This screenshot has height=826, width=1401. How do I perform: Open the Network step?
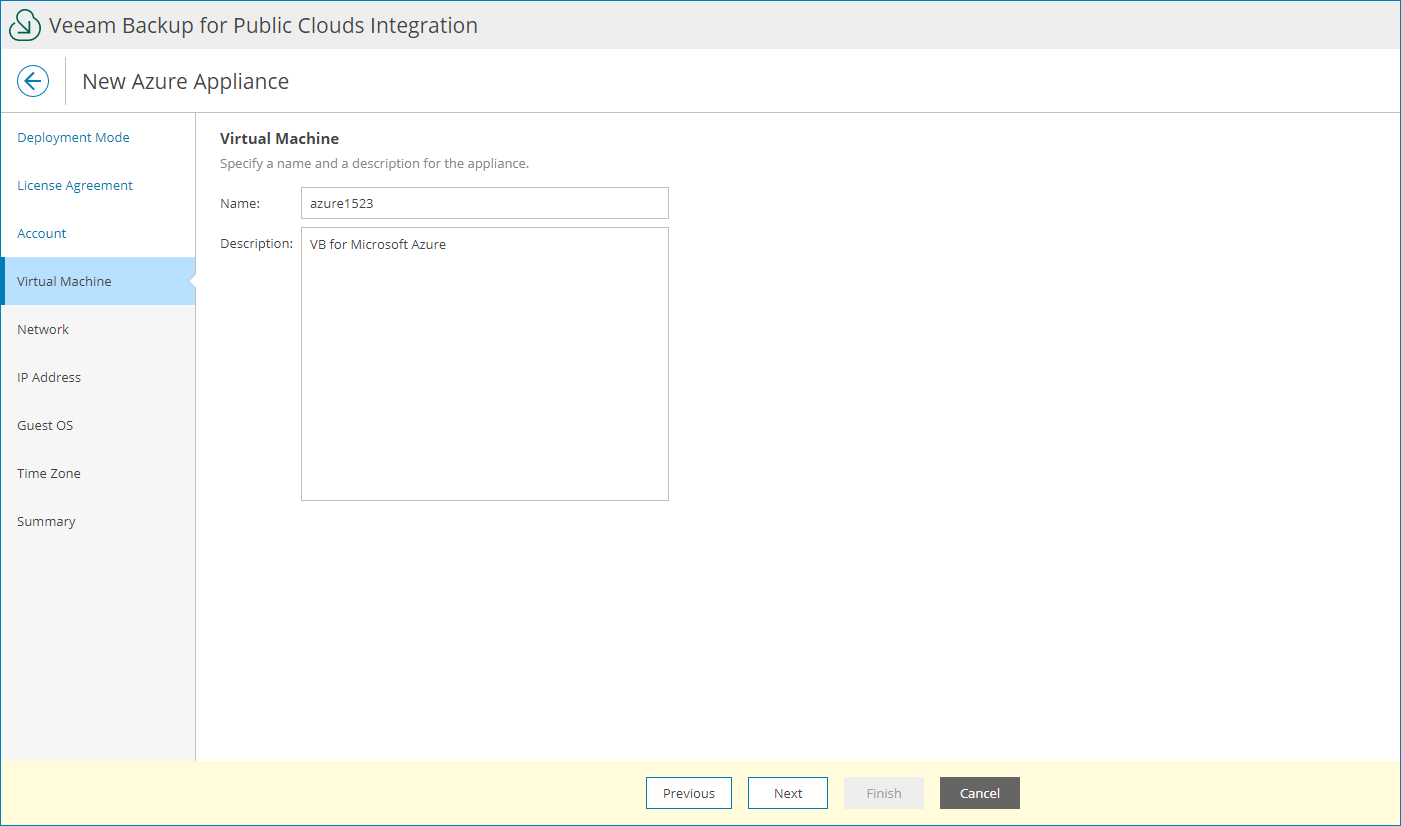tap(43, 329)
